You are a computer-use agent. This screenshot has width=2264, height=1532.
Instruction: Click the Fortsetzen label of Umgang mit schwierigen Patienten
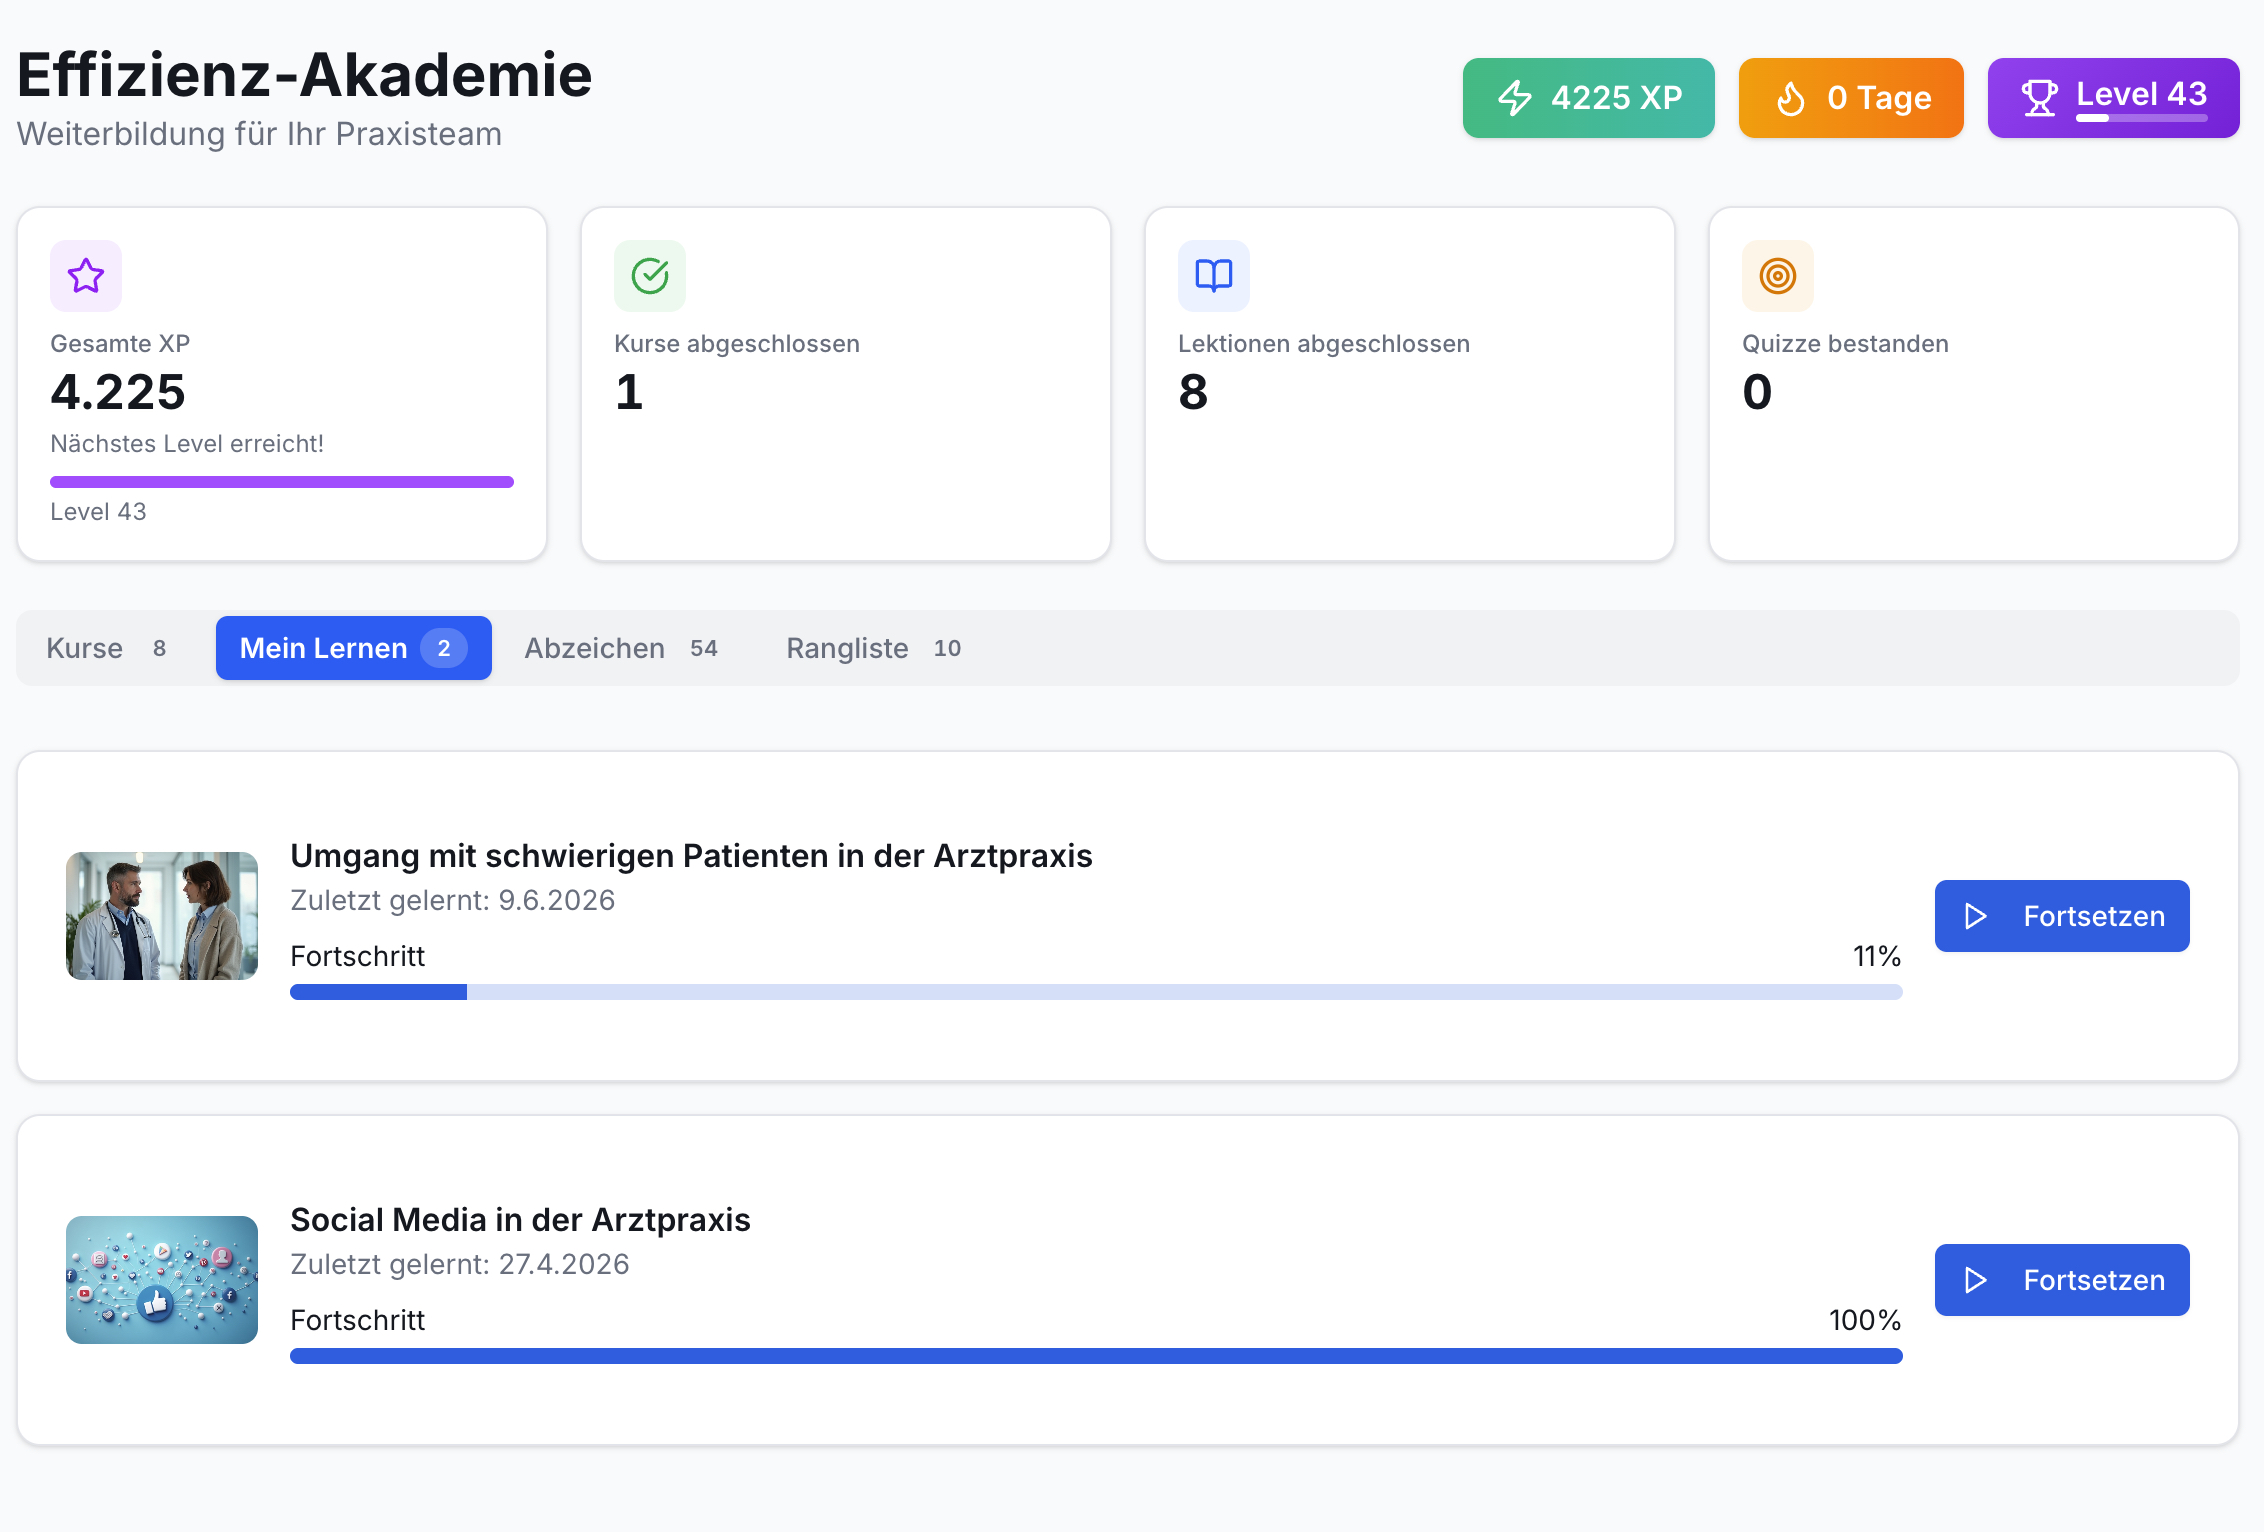pos(2094,916)
